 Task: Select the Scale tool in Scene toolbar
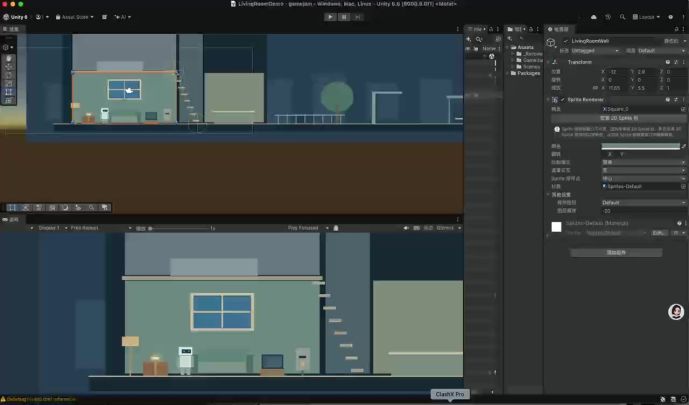(9, 83)
